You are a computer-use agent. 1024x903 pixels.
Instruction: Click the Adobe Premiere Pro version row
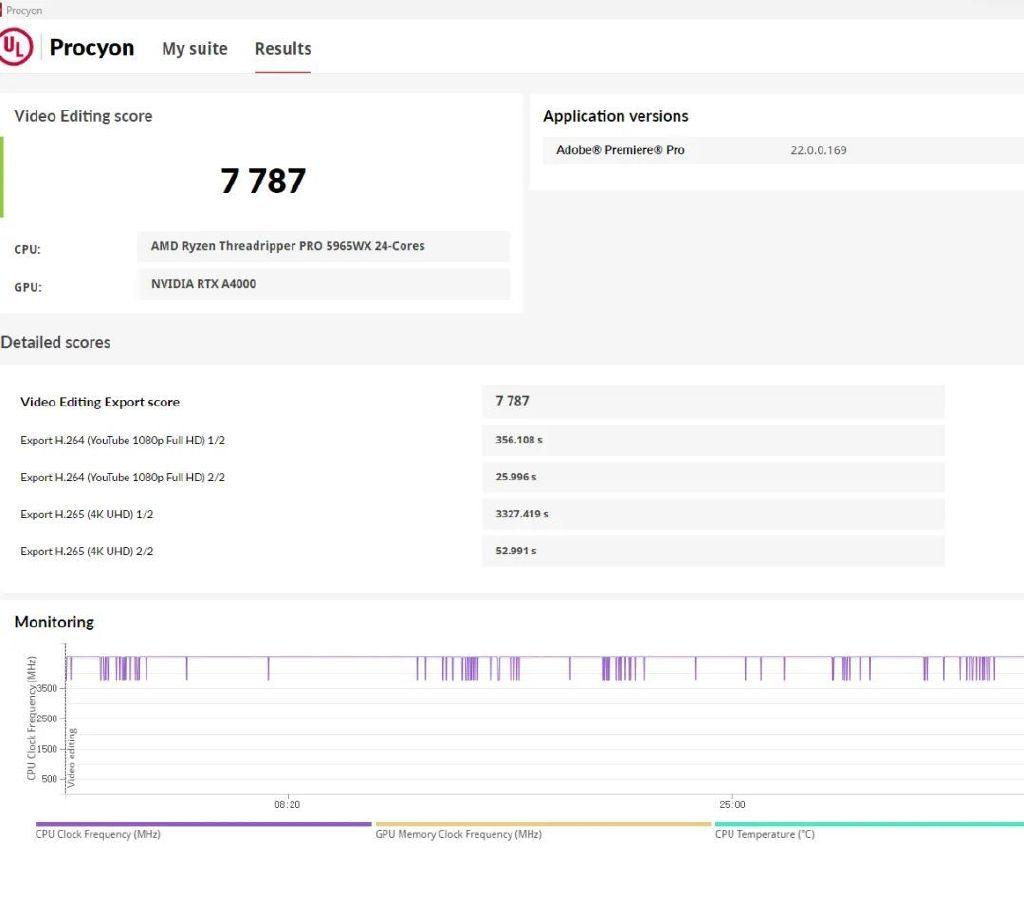click(x=776, y=150)
